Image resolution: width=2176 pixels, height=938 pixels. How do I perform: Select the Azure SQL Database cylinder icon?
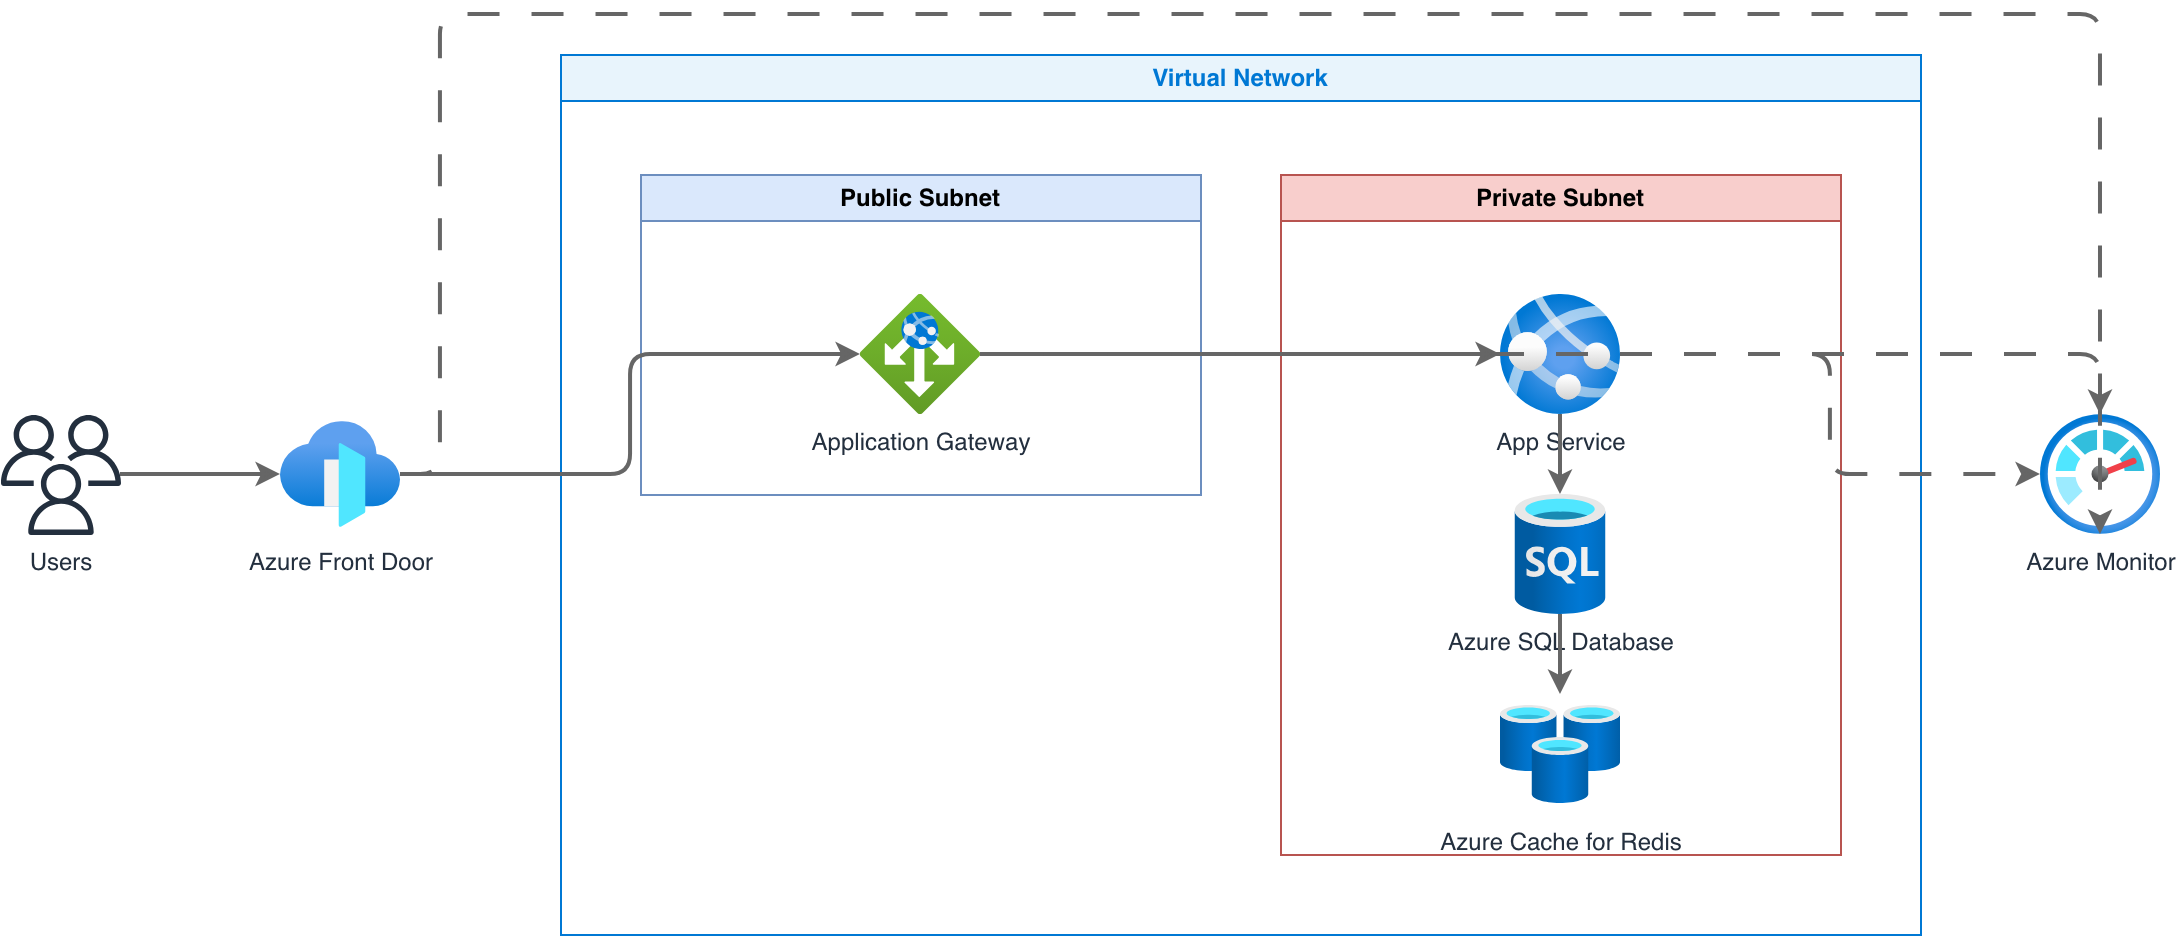point(1560,554)
